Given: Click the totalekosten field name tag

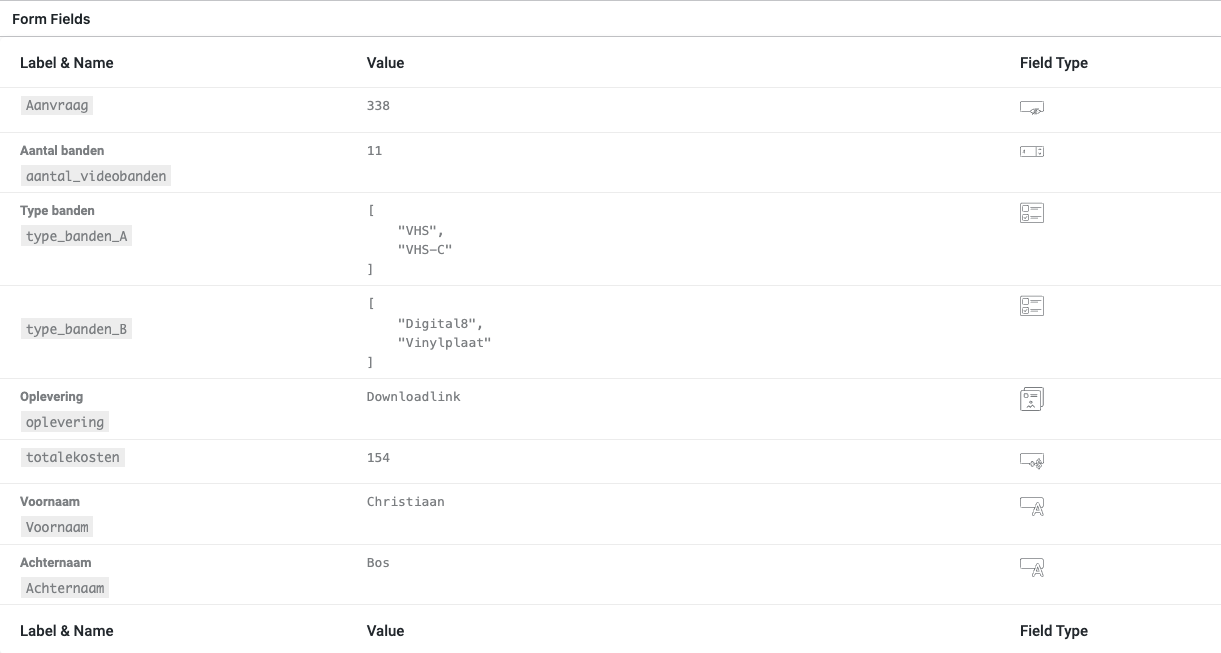Looking at the screenshot, I should tap(73, 457).
